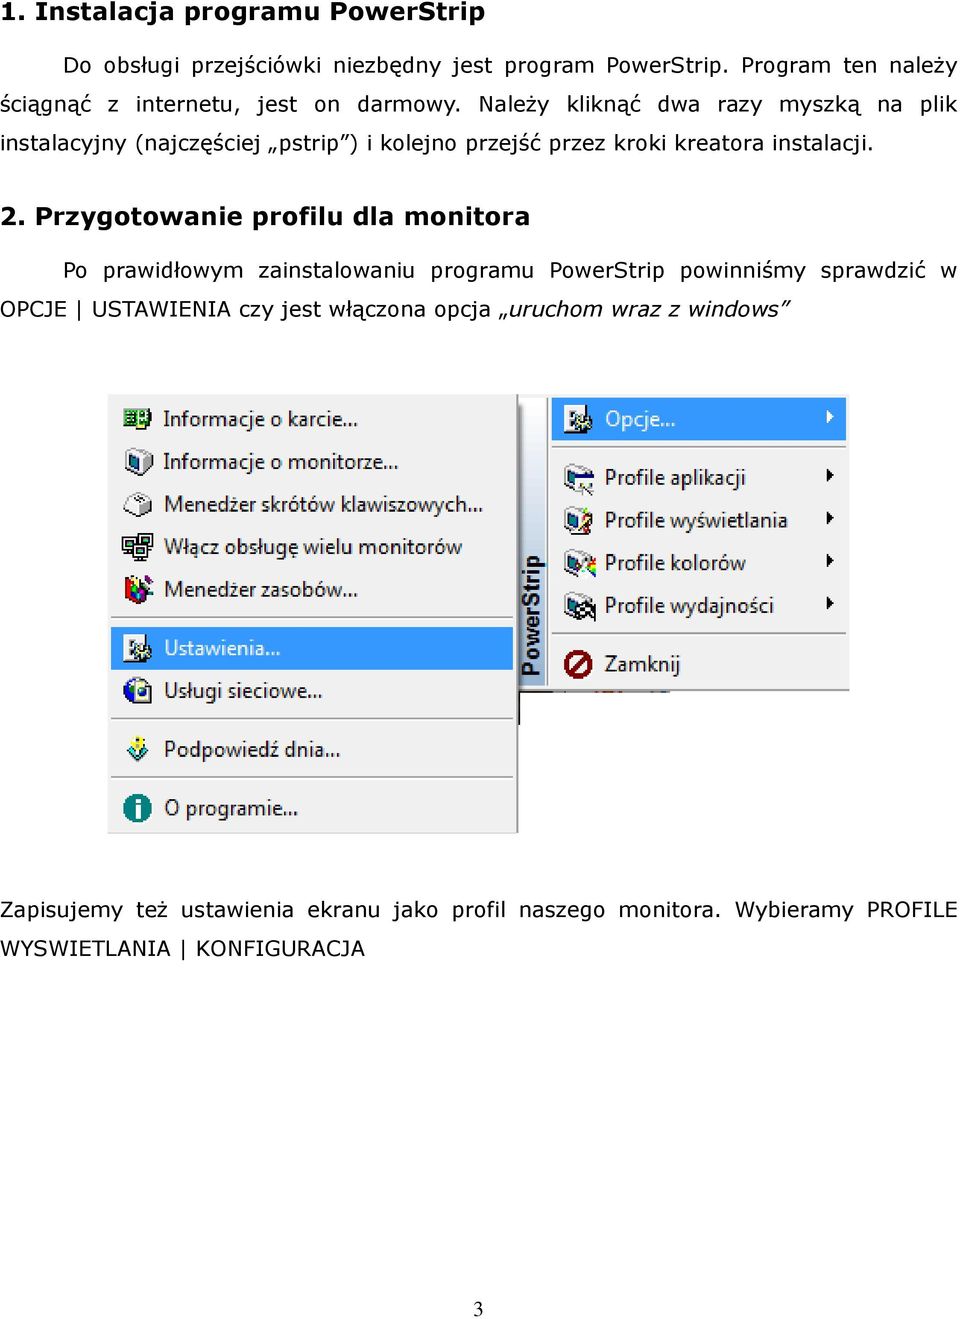Click the Ustawienia settings icon
Viewport: 960px width, 1319px height.
click(137, 648)
